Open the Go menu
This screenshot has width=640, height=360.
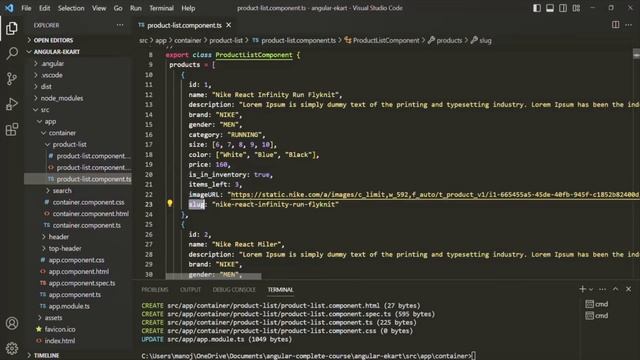coord(118,8)
